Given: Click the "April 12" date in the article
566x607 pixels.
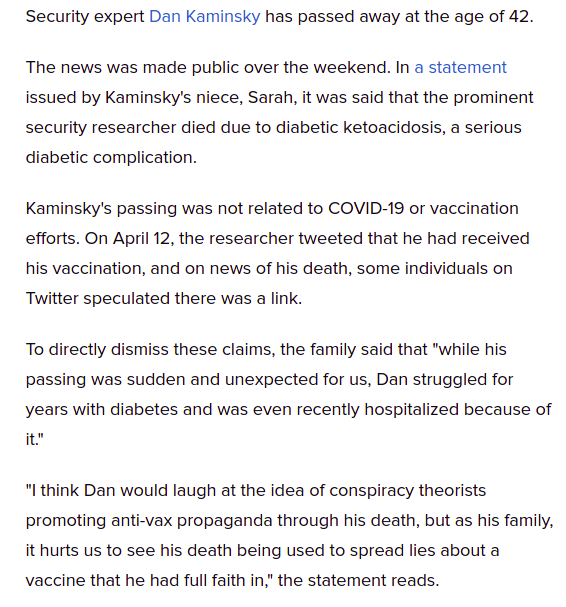Looking at the screenshot, I should point(143,238).
